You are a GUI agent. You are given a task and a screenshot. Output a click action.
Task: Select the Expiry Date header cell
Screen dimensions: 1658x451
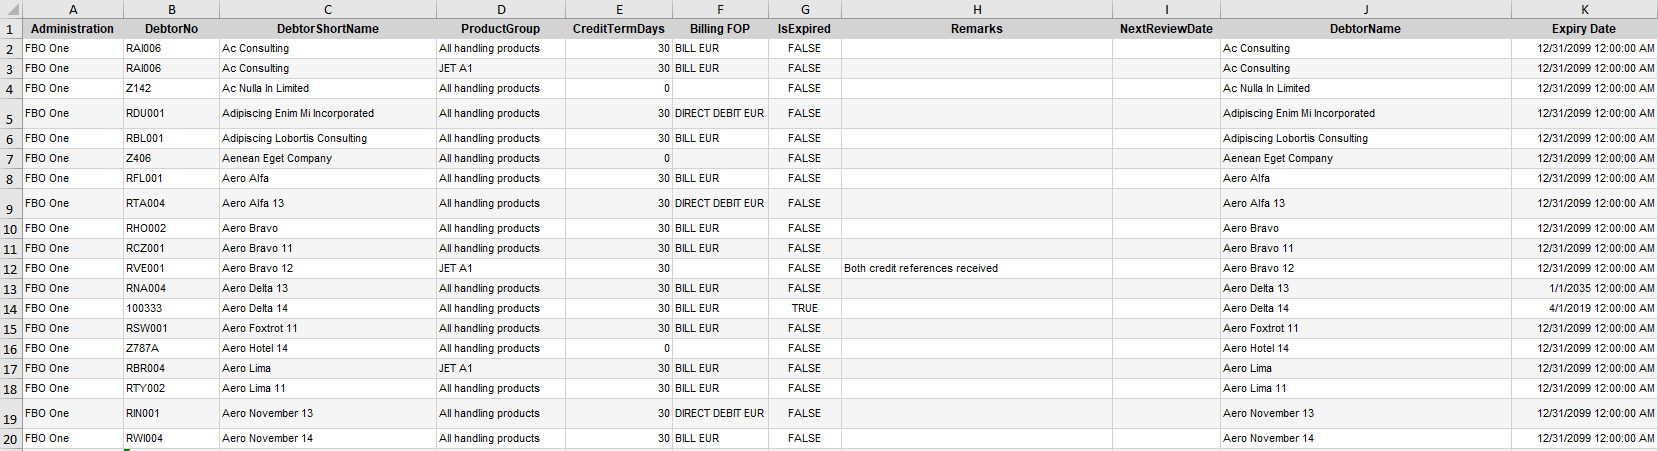tap(1584, 29)
